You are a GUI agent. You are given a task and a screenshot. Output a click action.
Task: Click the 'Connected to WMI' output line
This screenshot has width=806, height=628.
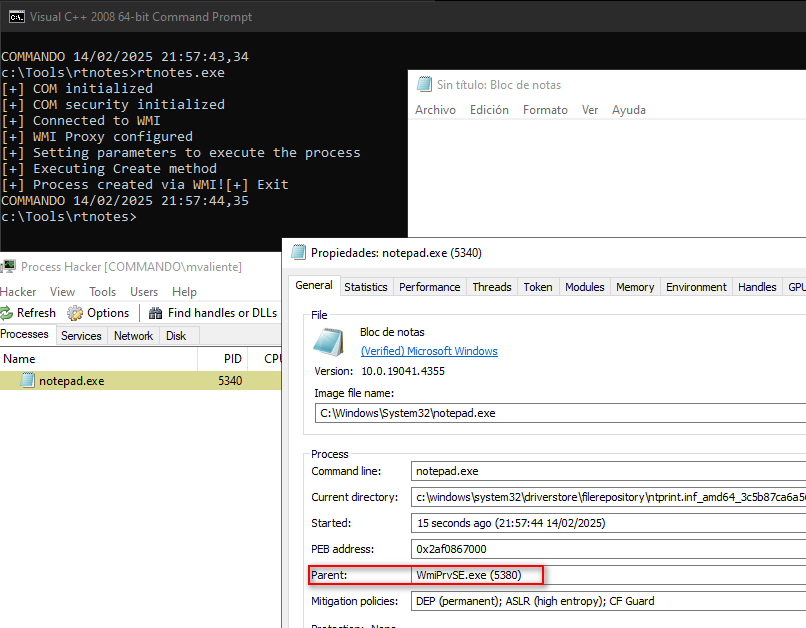(81, 121)
